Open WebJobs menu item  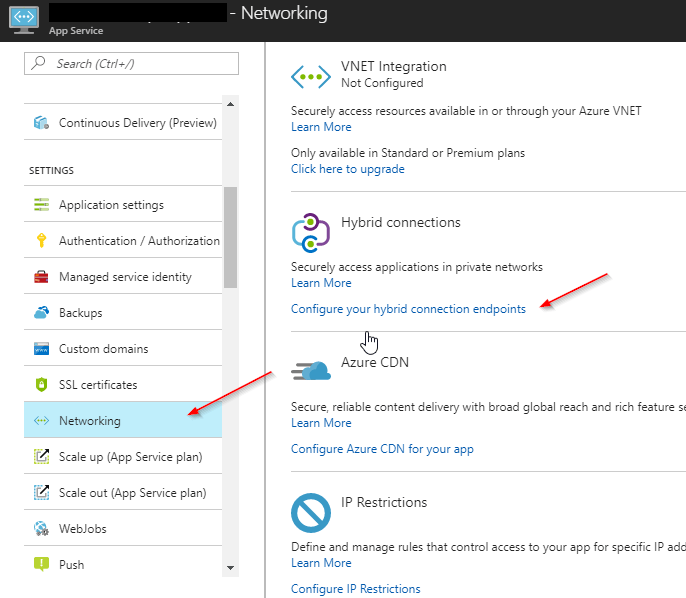pyautogui.click(x=123, y=528)
